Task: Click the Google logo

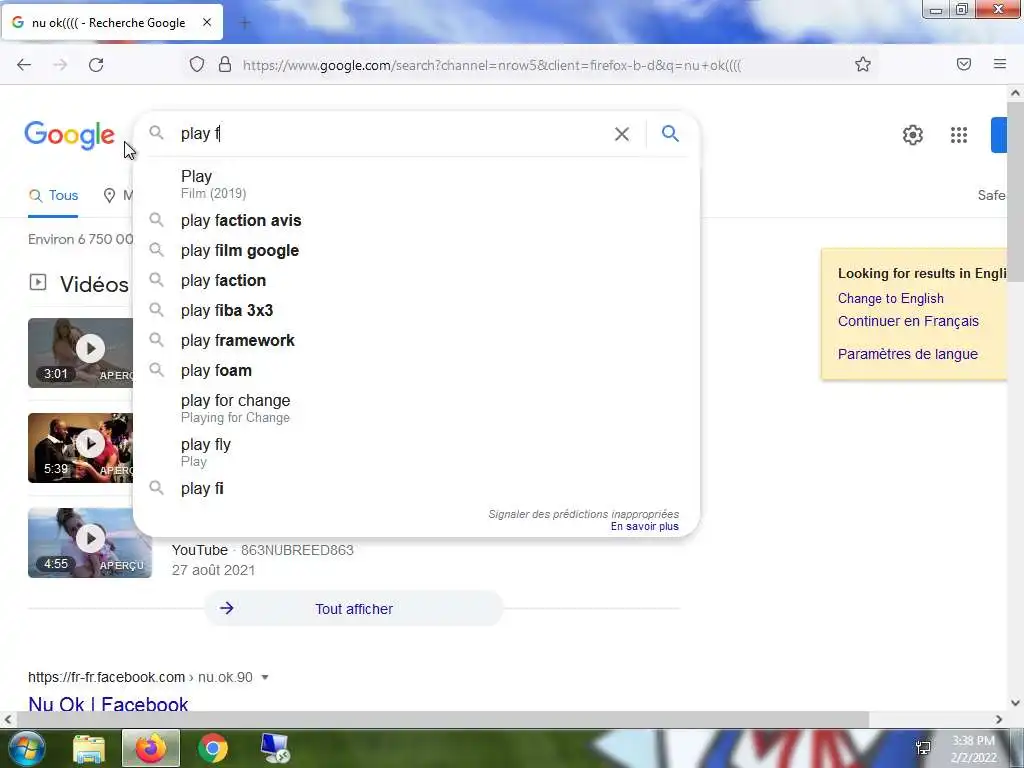Action: (69, 136)
